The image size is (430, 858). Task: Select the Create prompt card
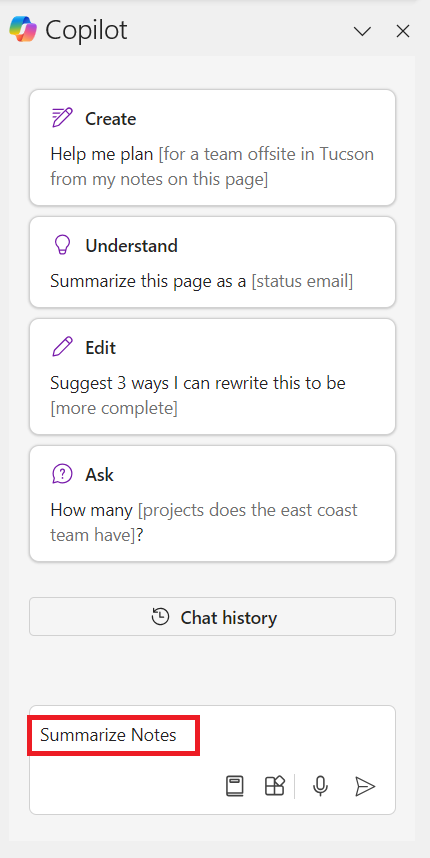tap(212, 148)
